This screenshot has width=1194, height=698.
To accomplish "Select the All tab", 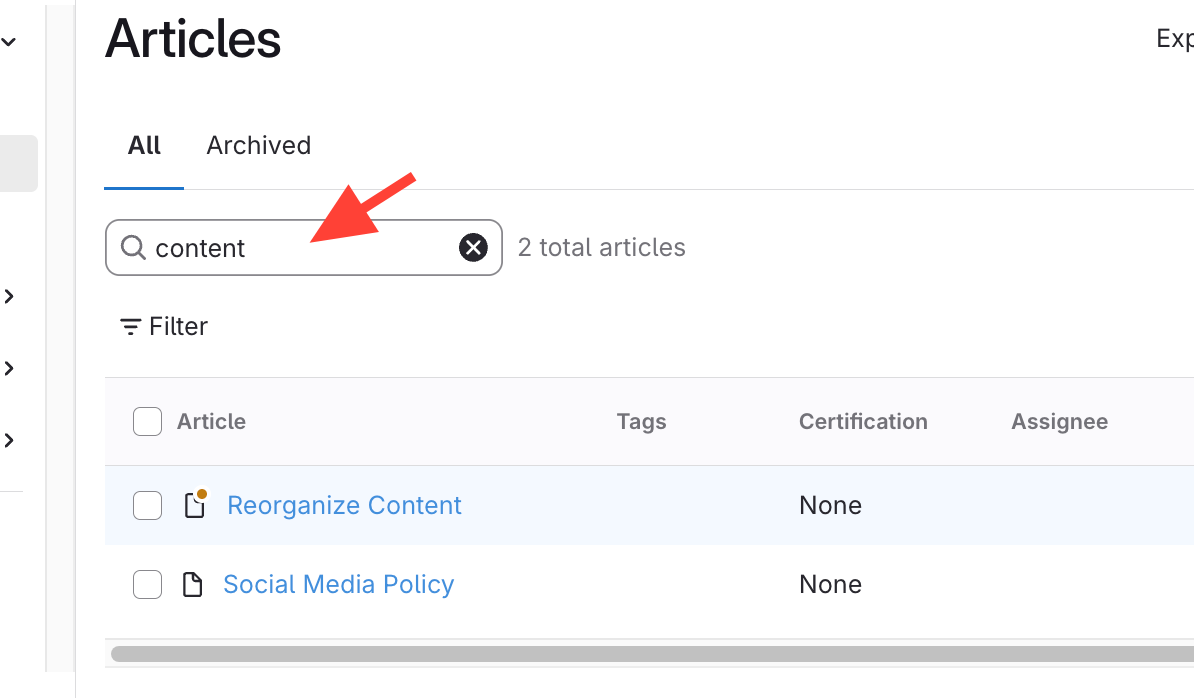I will 144,146.
